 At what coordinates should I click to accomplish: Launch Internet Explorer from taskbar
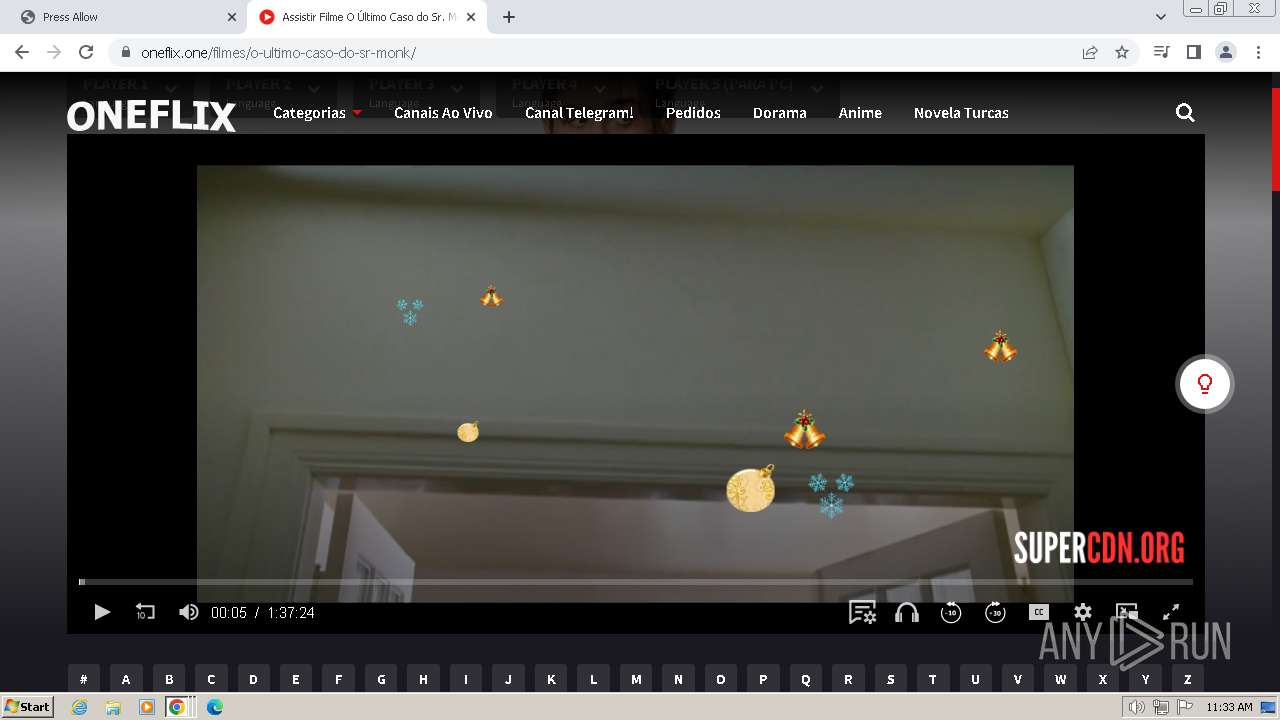80,707
